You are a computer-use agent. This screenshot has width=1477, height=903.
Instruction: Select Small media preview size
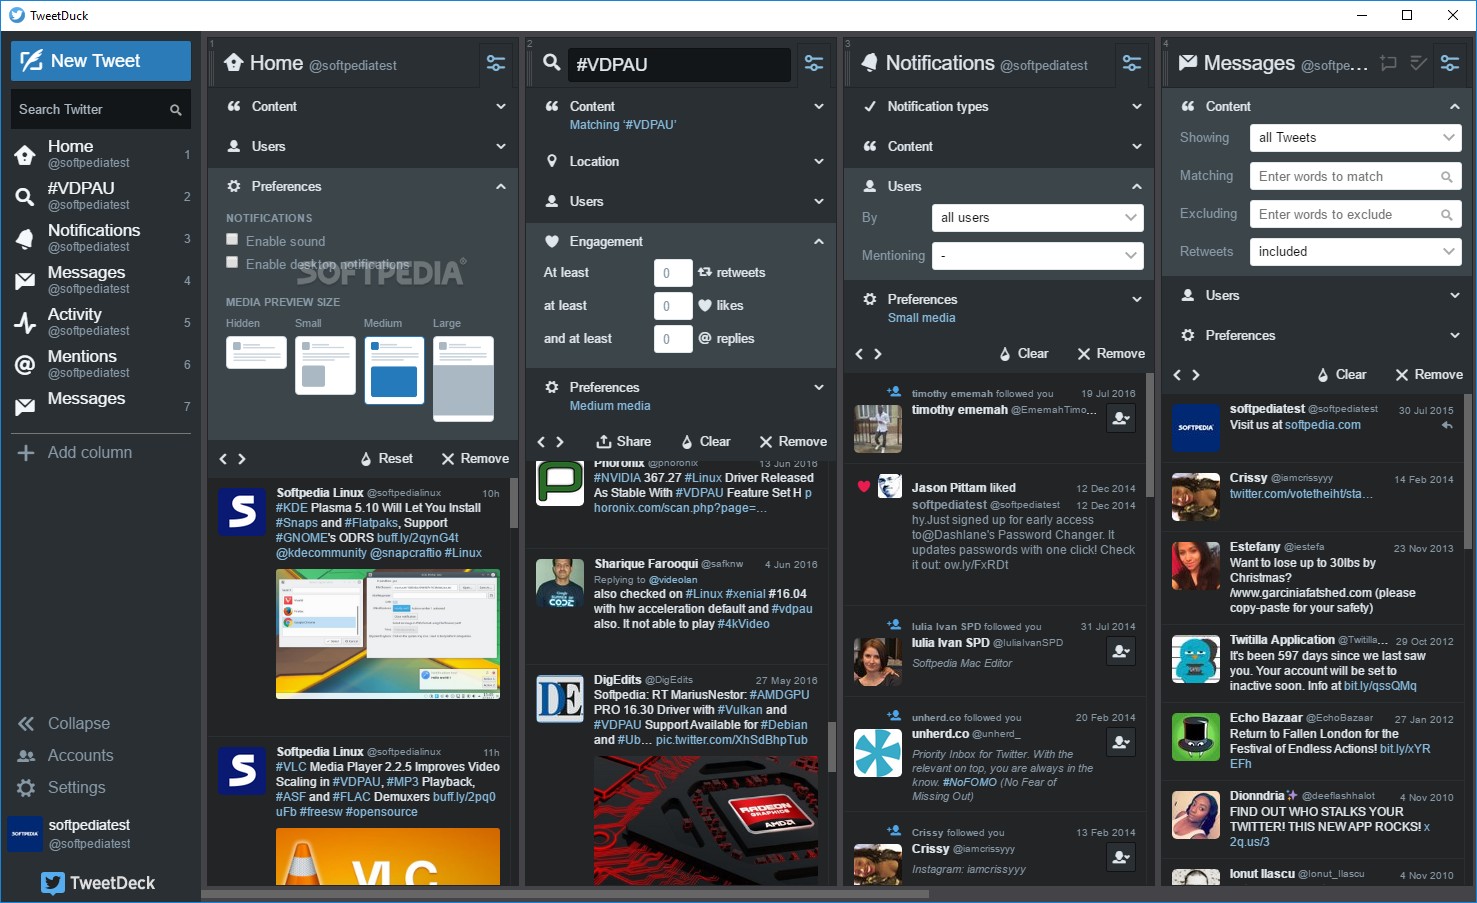click(x=325, y=366)
